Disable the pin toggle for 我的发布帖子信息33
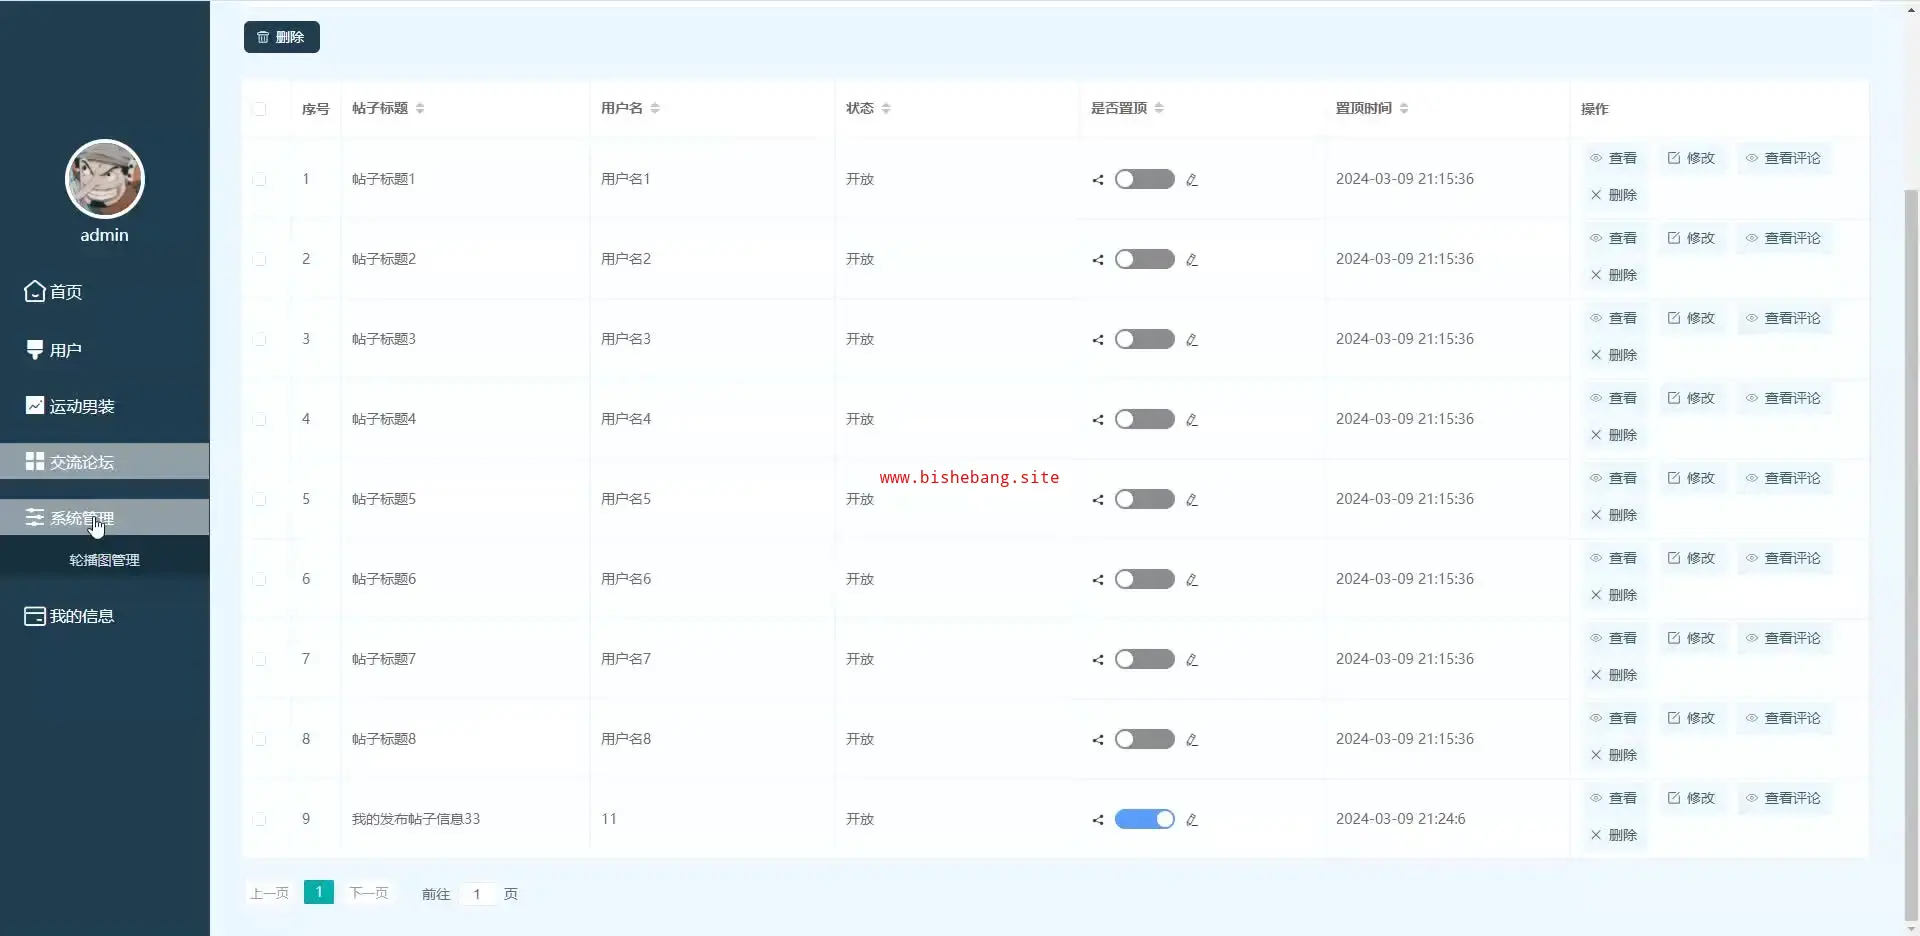This screenshot has width=1920, height=936. (x=1145, y=819)
